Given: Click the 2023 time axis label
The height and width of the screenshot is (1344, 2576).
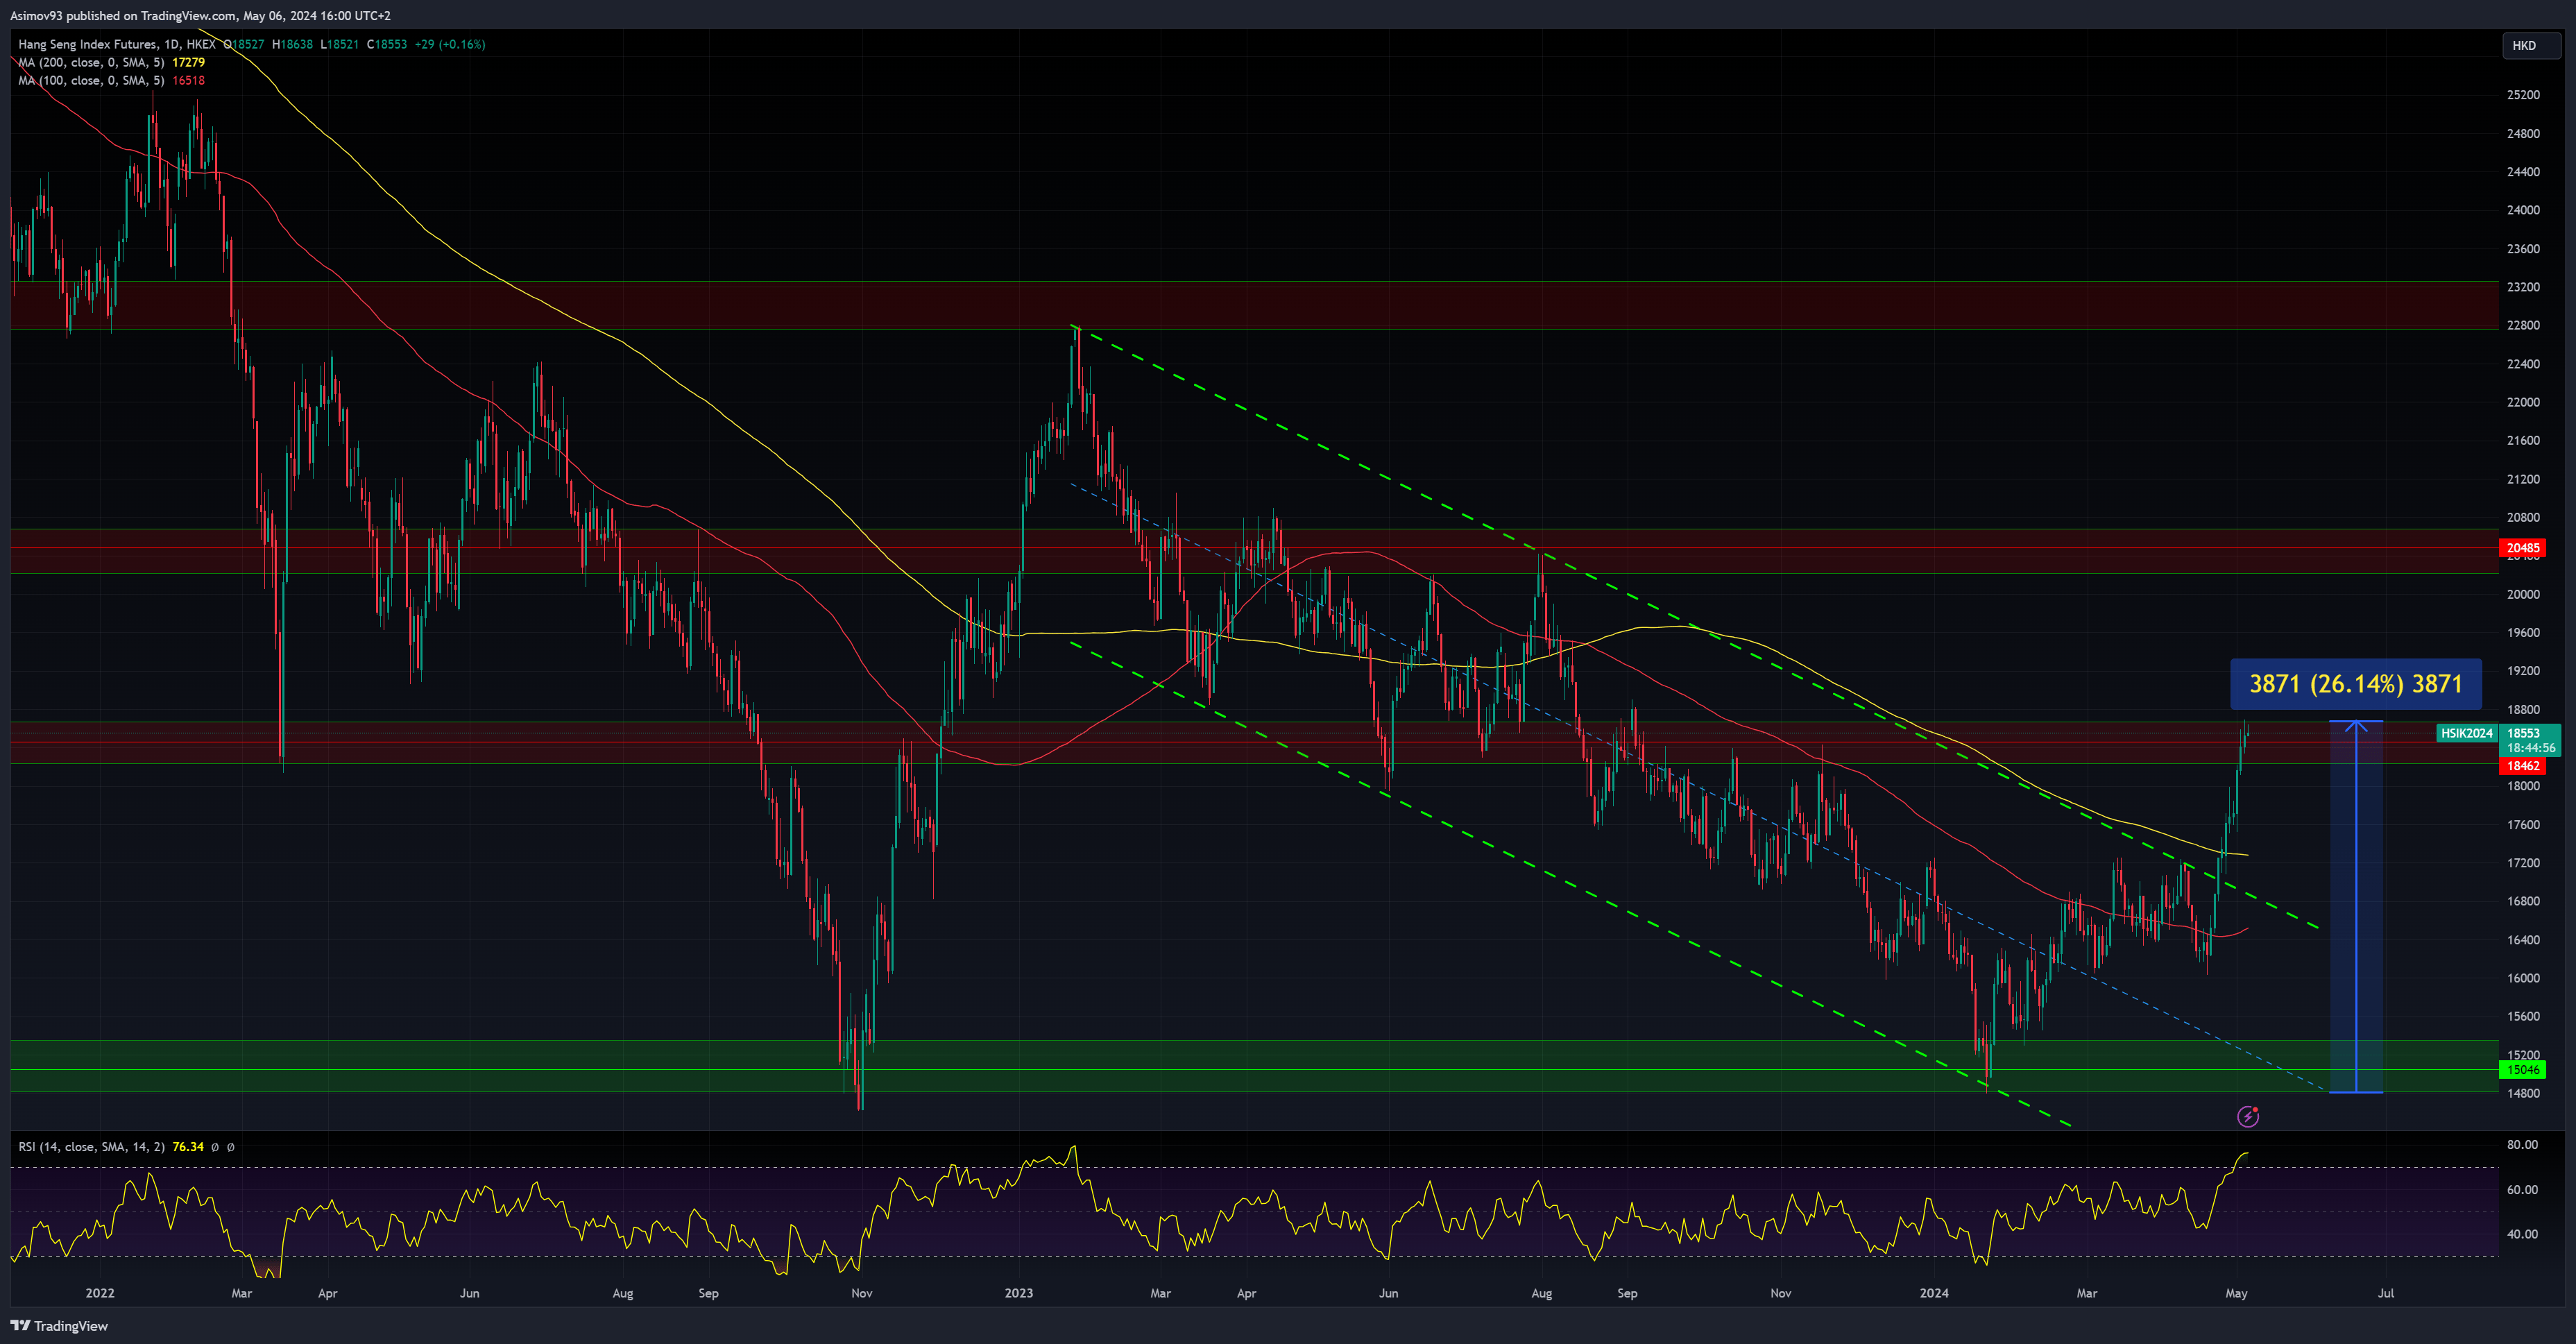Looking at the screenshot, I should point(1019,1293).
